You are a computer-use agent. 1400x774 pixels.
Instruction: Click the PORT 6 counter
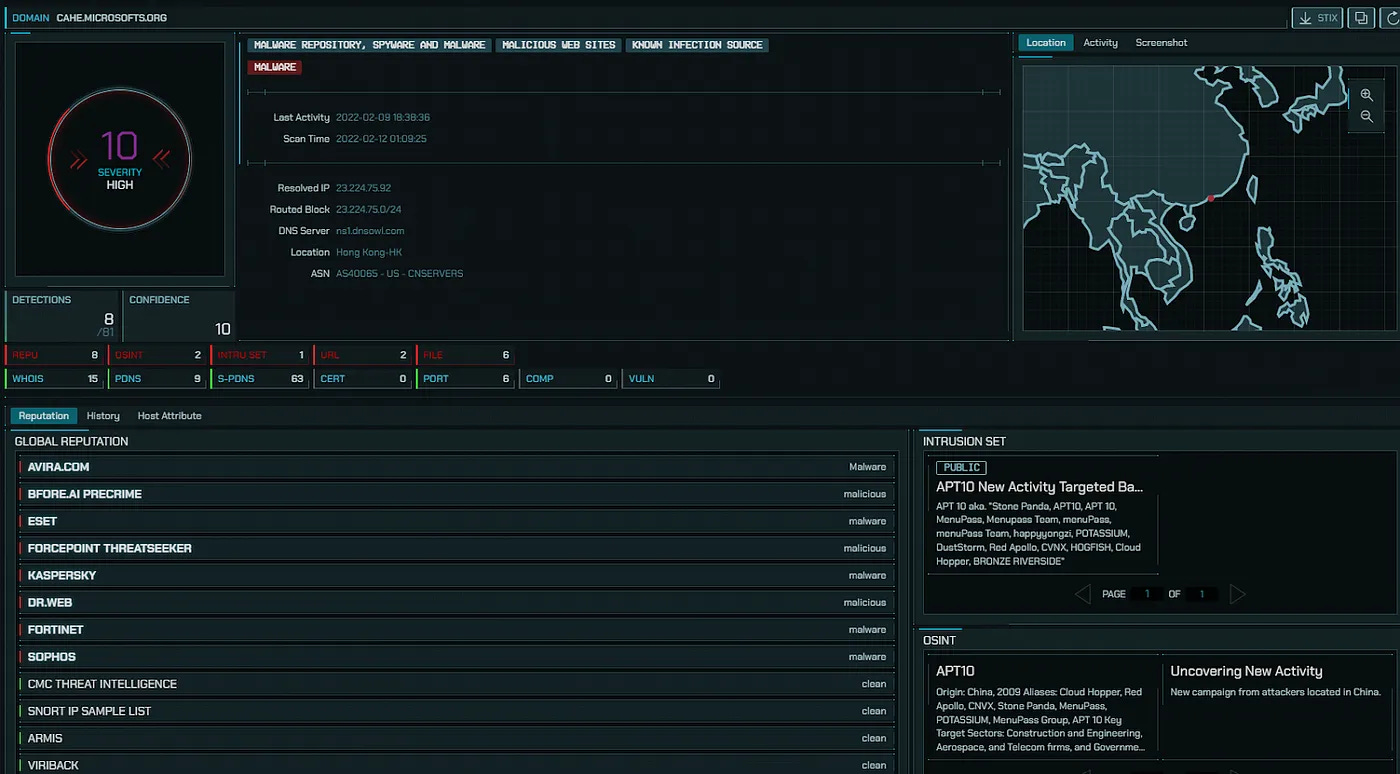click(x=465, y=379)
